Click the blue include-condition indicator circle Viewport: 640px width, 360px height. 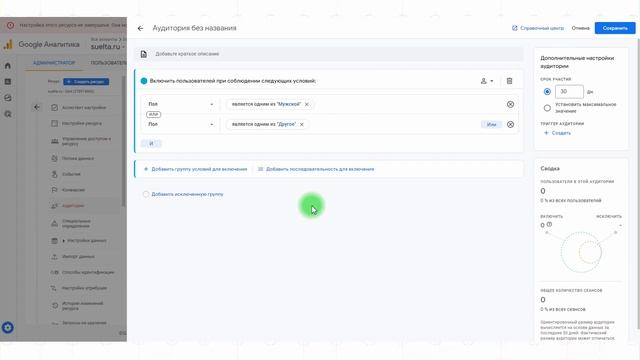(144, 81)
